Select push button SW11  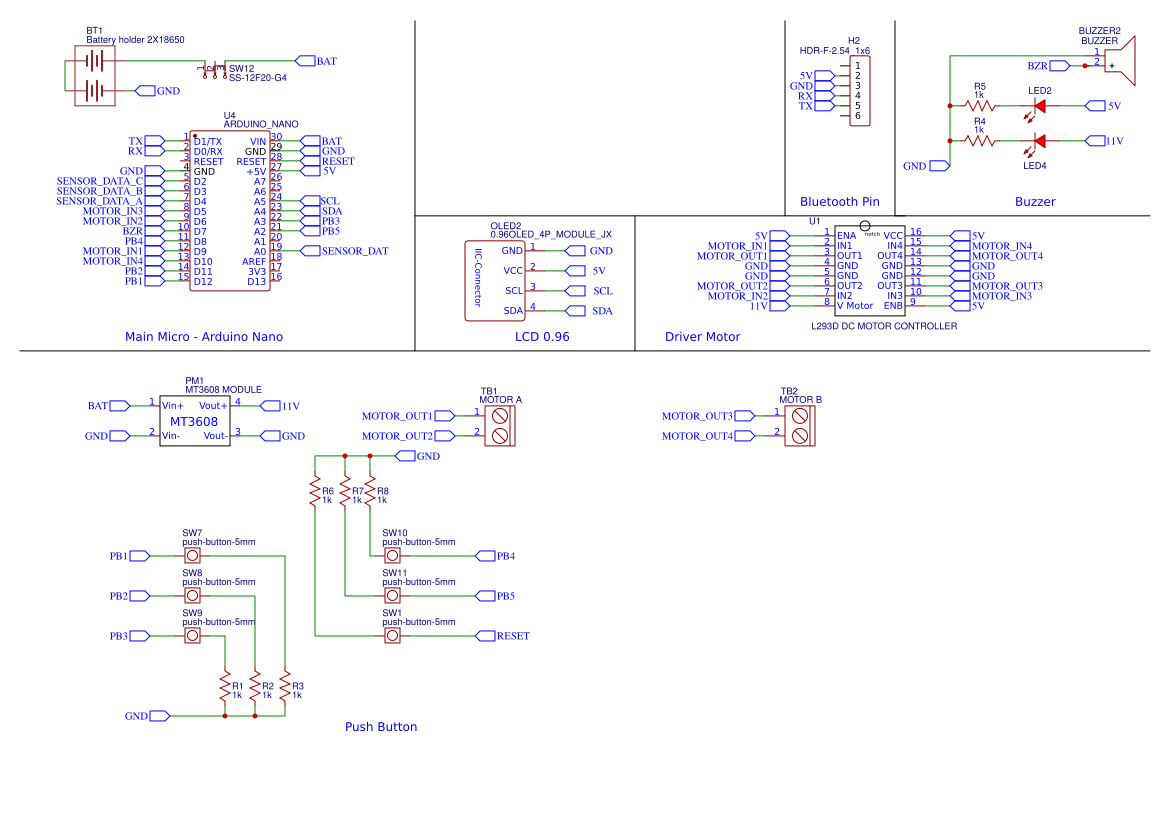(x=392, y=596)
